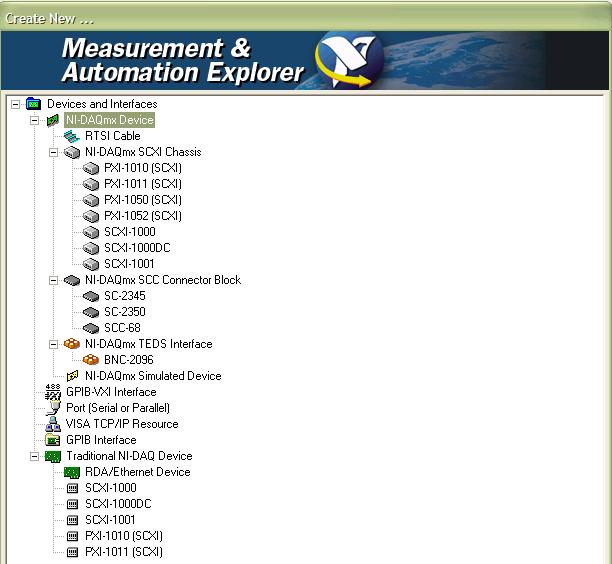The width and height of the screenshot is (612, 564).
Task: Select VISA TCP/IP Resource entry
Action: pyautogui.click(x=122, y=424)
